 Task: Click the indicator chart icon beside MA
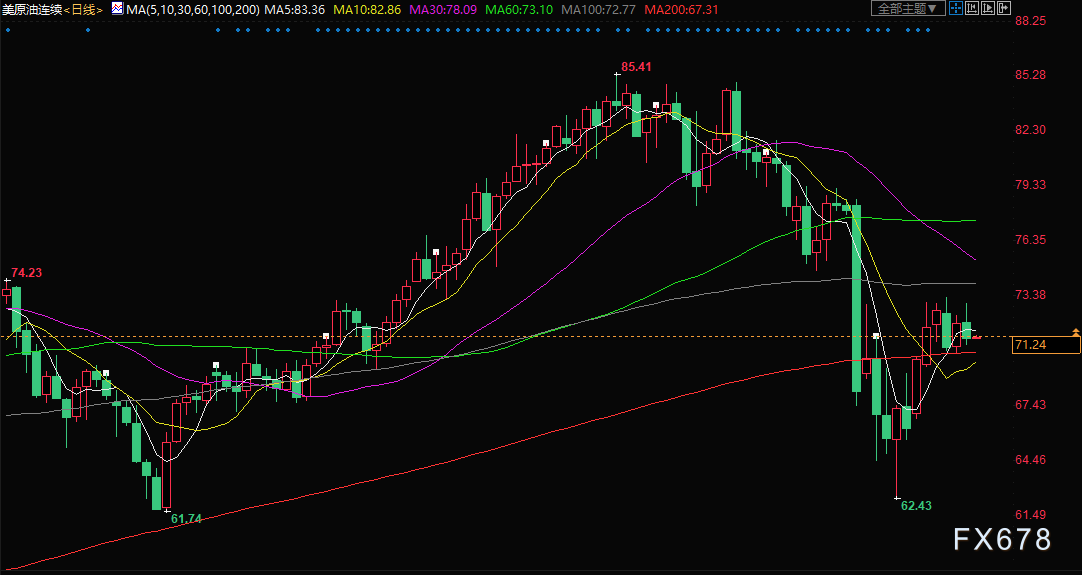[117, 9]
